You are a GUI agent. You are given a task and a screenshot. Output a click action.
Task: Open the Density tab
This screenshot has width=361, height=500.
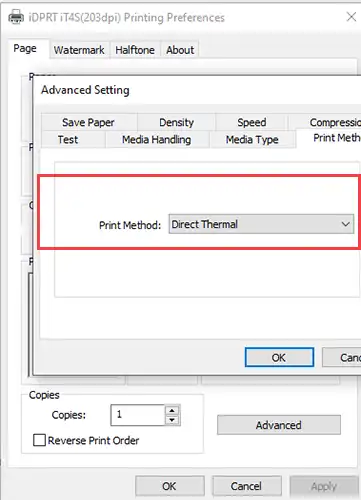coord(176,122)
